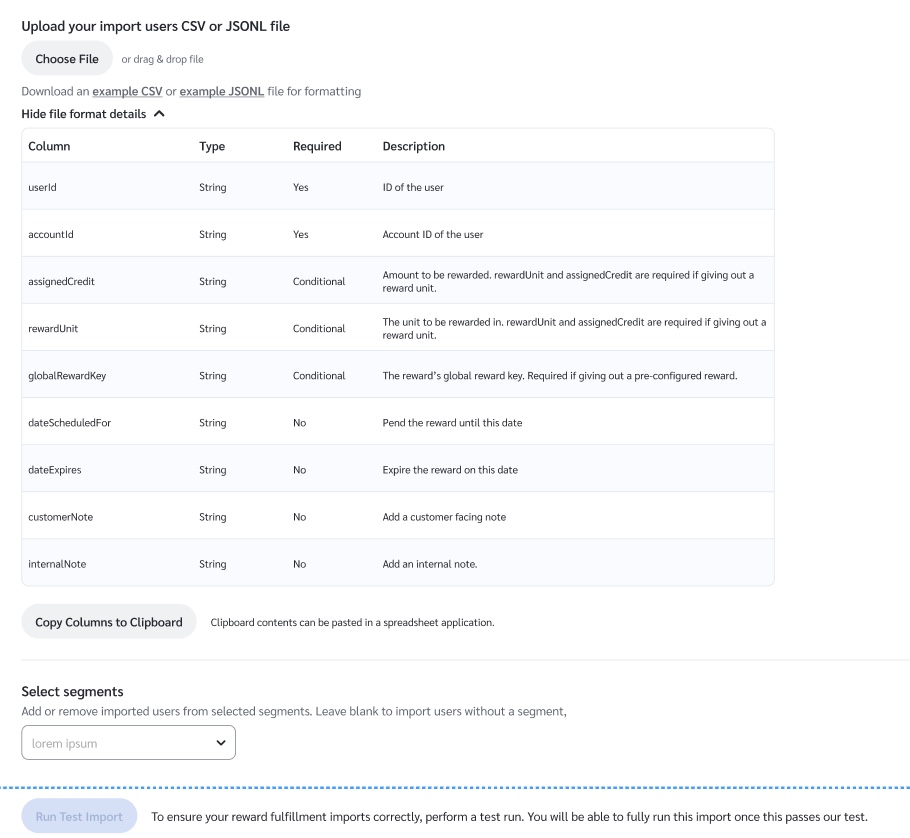Image resolution: width=910 pixels, height=838 pixels.
Task: Click the Column header in table
Action: 49,146
